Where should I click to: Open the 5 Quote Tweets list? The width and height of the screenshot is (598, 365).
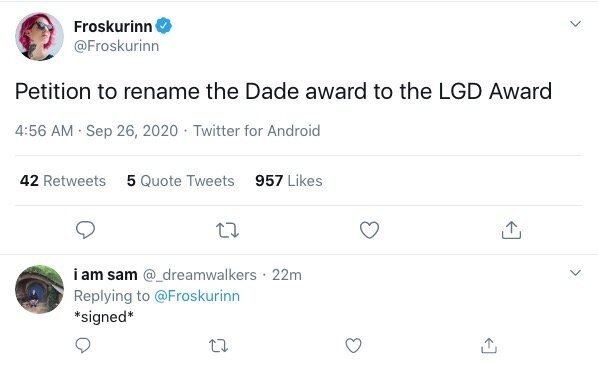(180, 181)
